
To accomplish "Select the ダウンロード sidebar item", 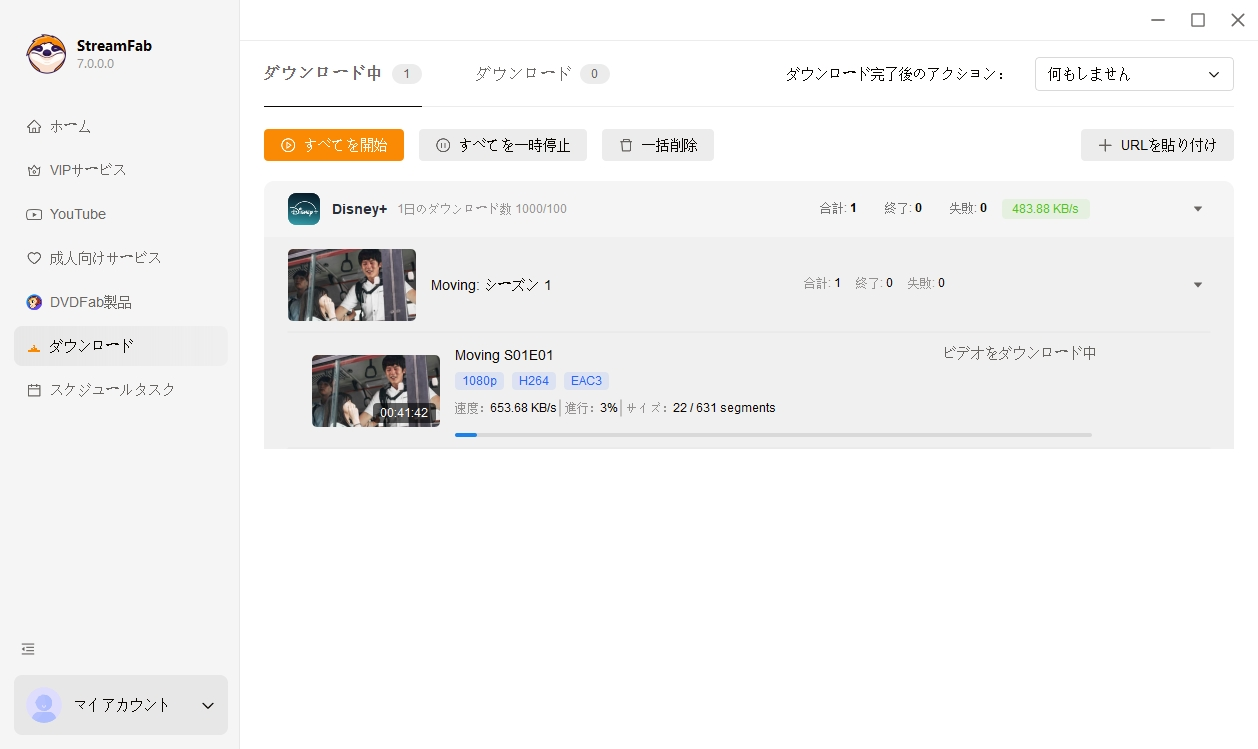I will click(89, 345).
